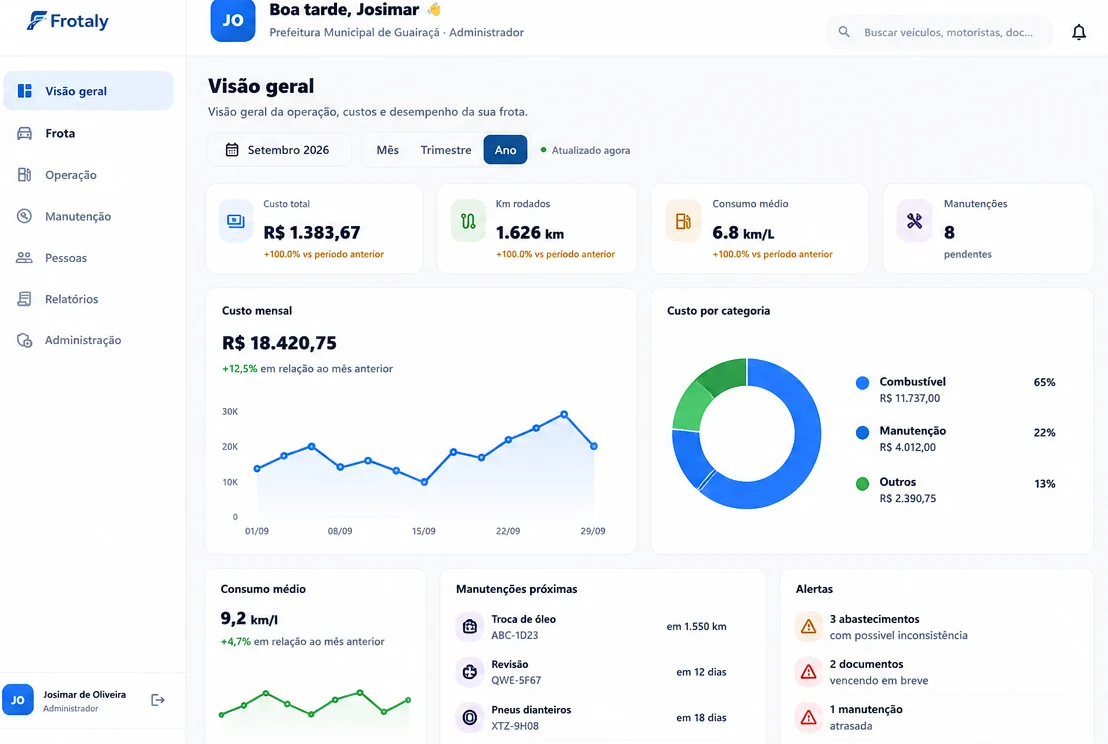The height and width of the screenshot is (744, 1108).
Task: Click the Manutenção legend color dot
Action: (x=862, y=432)
